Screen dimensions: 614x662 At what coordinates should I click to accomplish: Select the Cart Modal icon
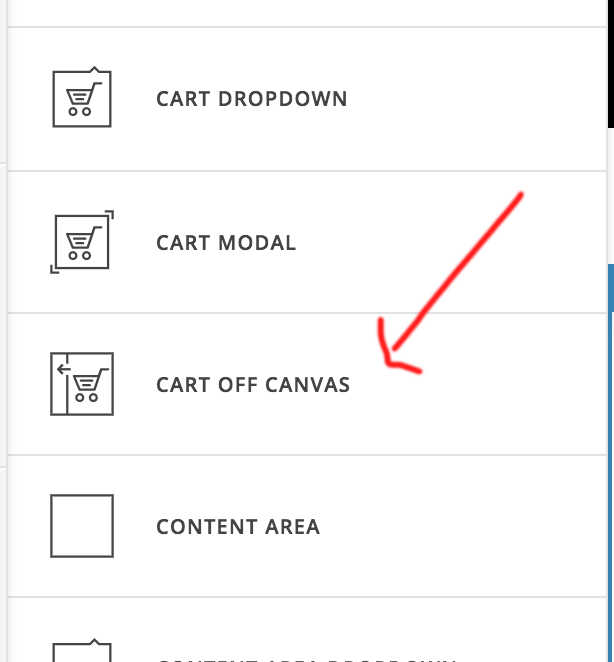pos(81,242)
